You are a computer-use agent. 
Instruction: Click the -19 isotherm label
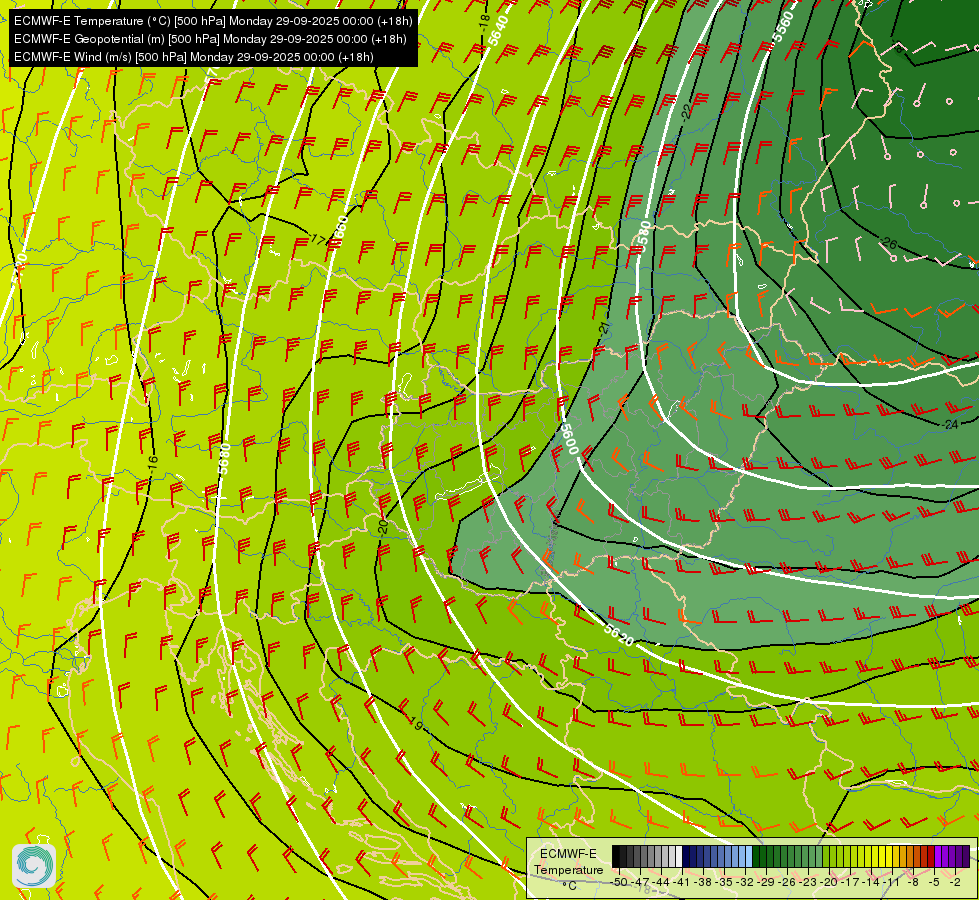416,724
